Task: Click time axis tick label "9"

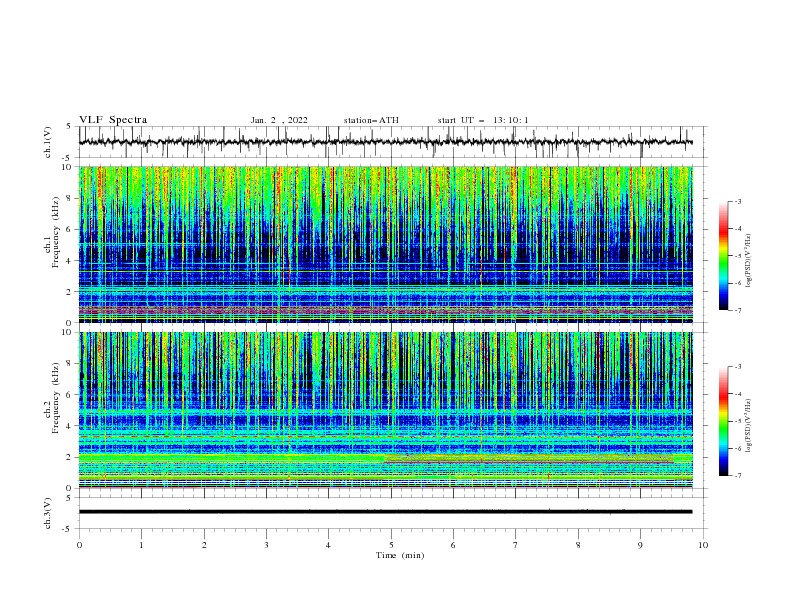Action: point(640,545)
